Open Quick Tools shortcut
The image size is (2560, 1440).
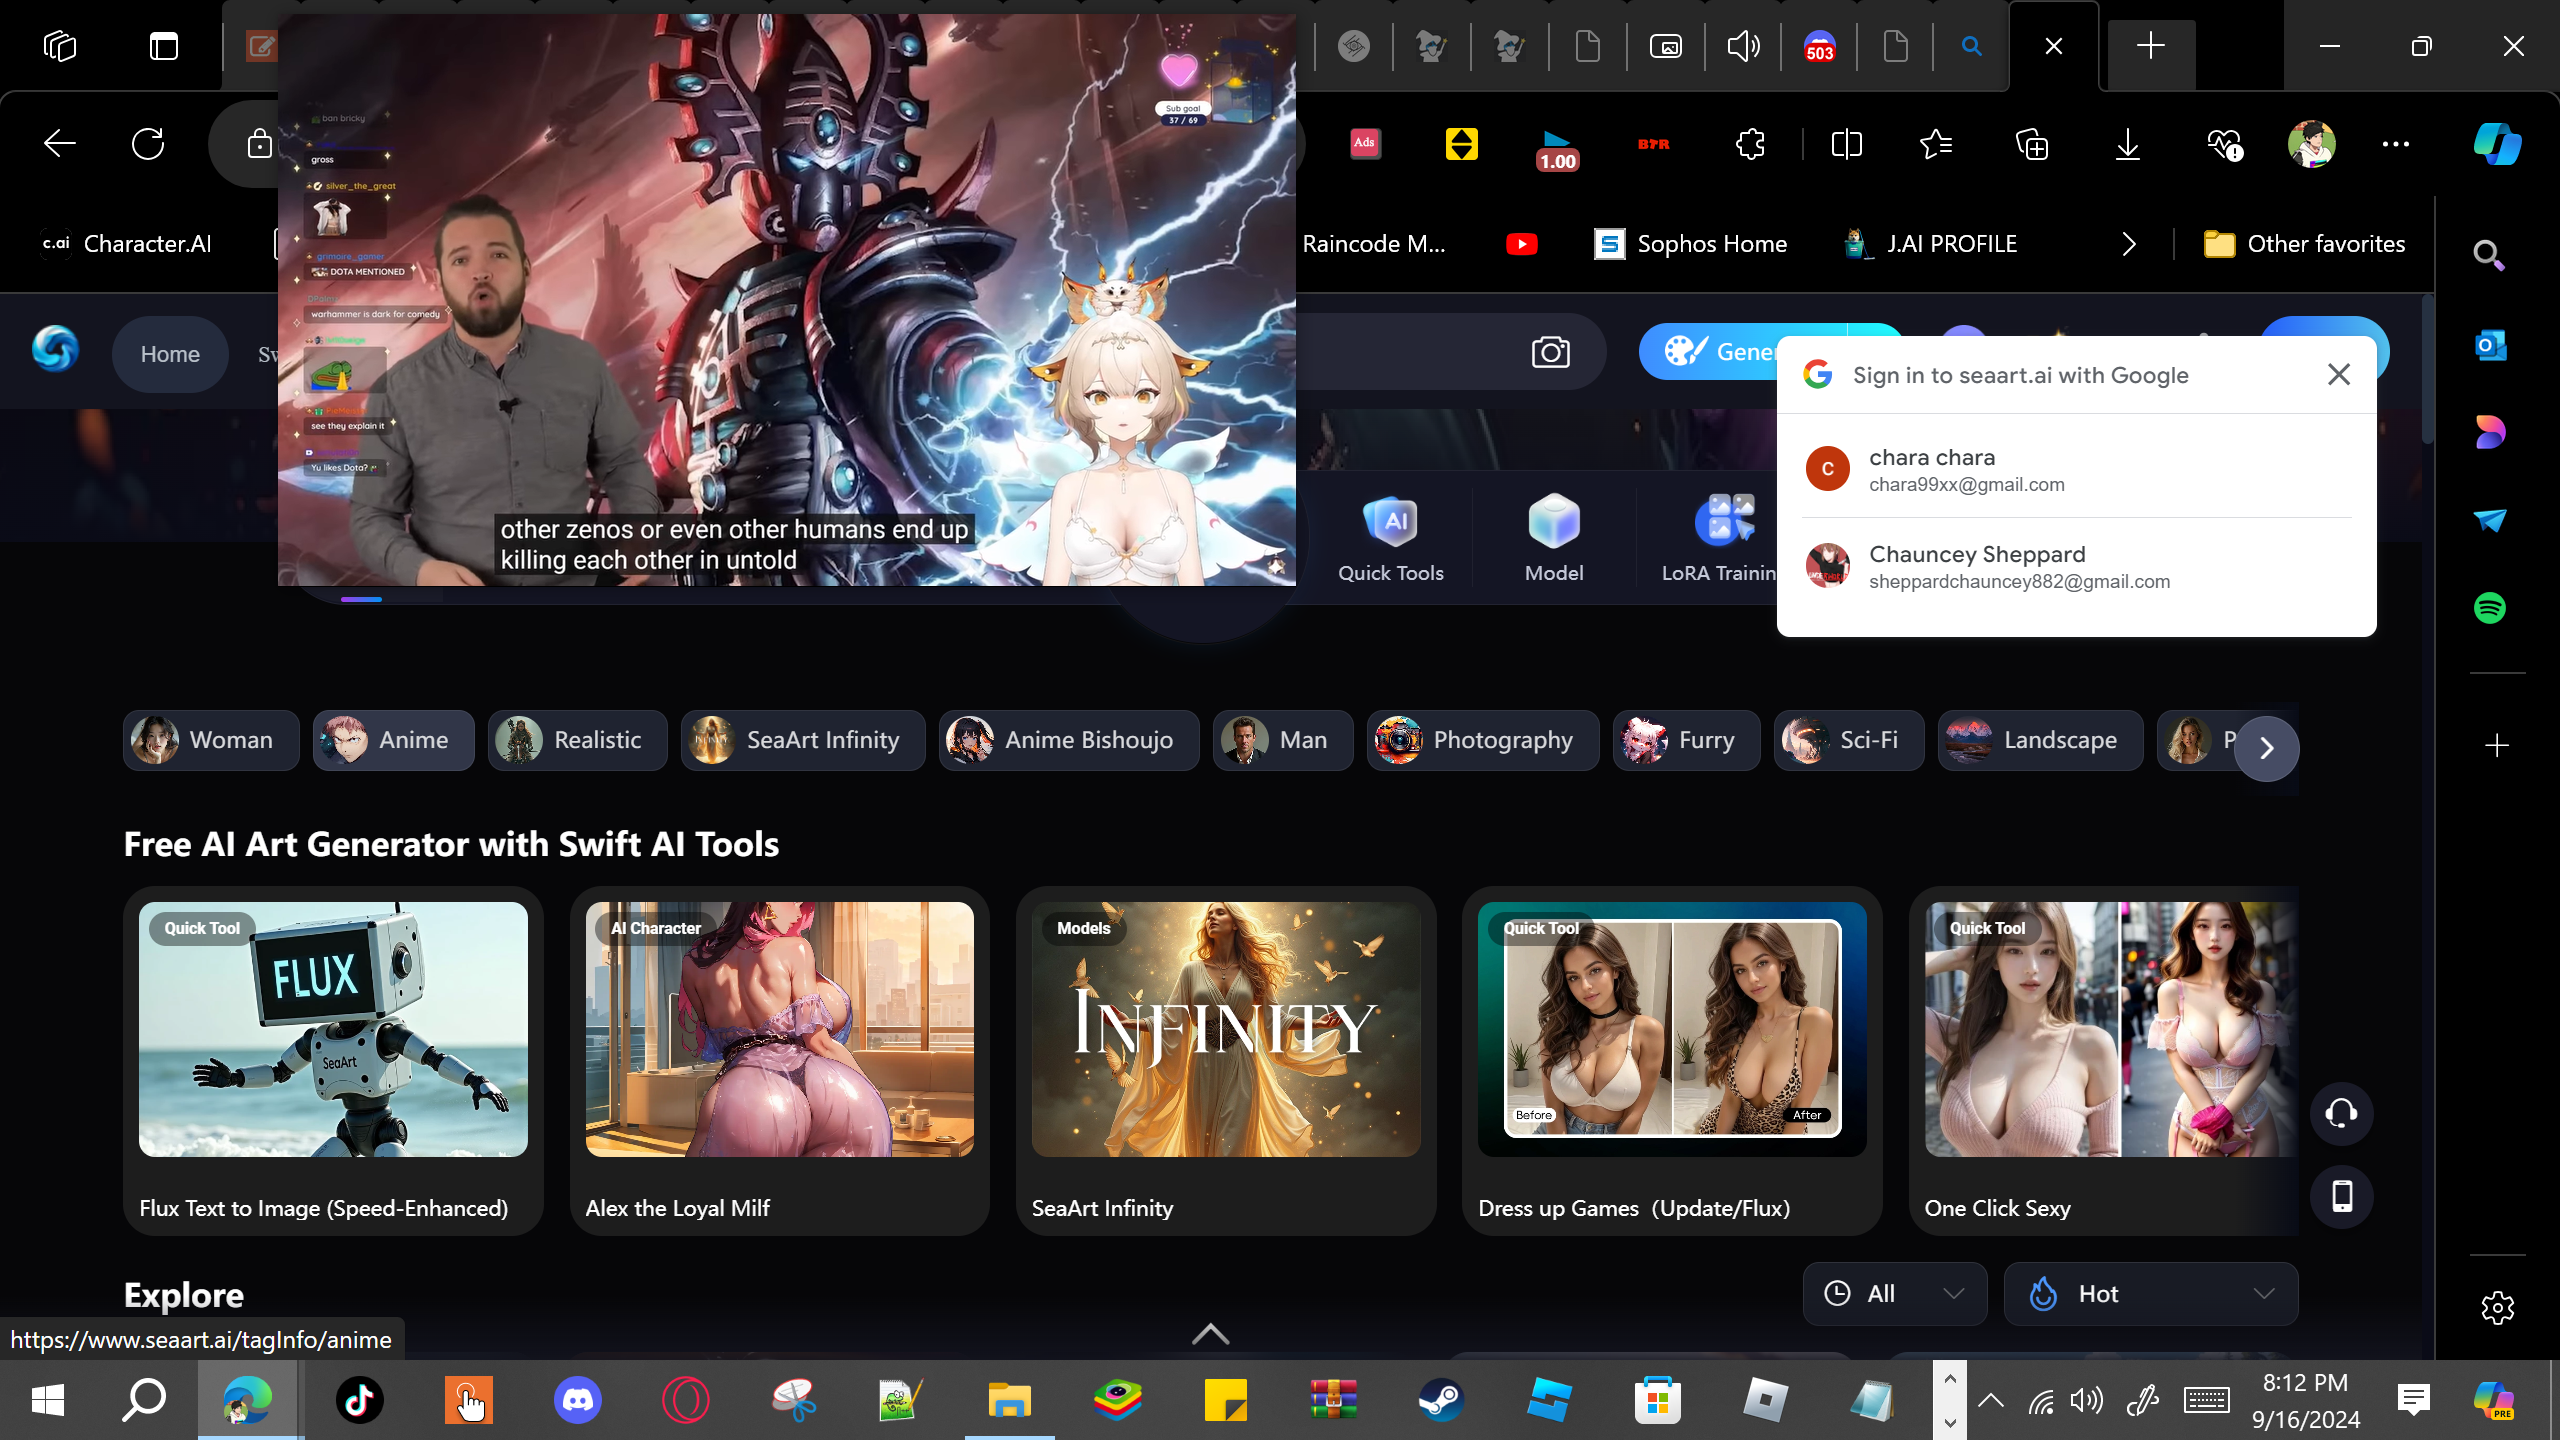pos(1391,538)
